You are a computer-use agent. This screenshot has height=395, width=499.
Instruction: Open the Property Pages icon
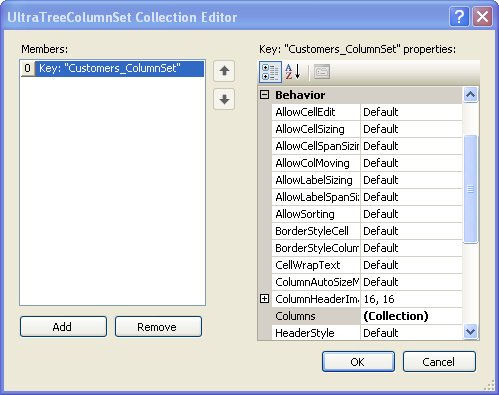point(322,72)
